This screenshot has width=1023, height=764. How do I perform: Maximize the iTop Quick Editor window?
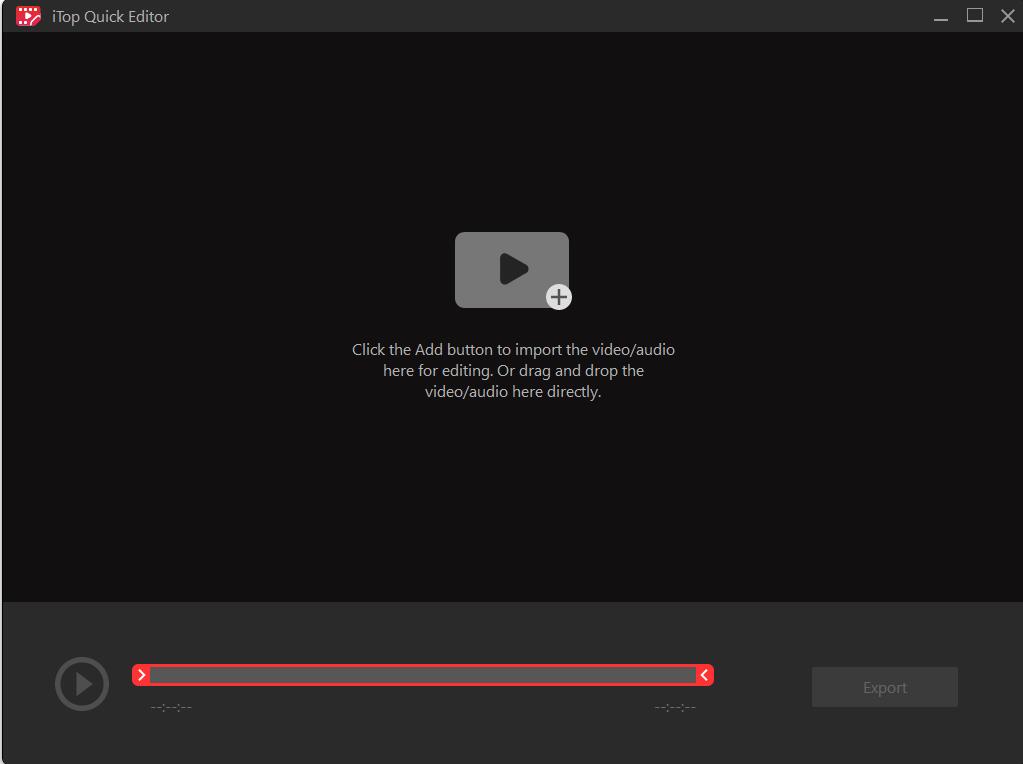tap(974, 16)
